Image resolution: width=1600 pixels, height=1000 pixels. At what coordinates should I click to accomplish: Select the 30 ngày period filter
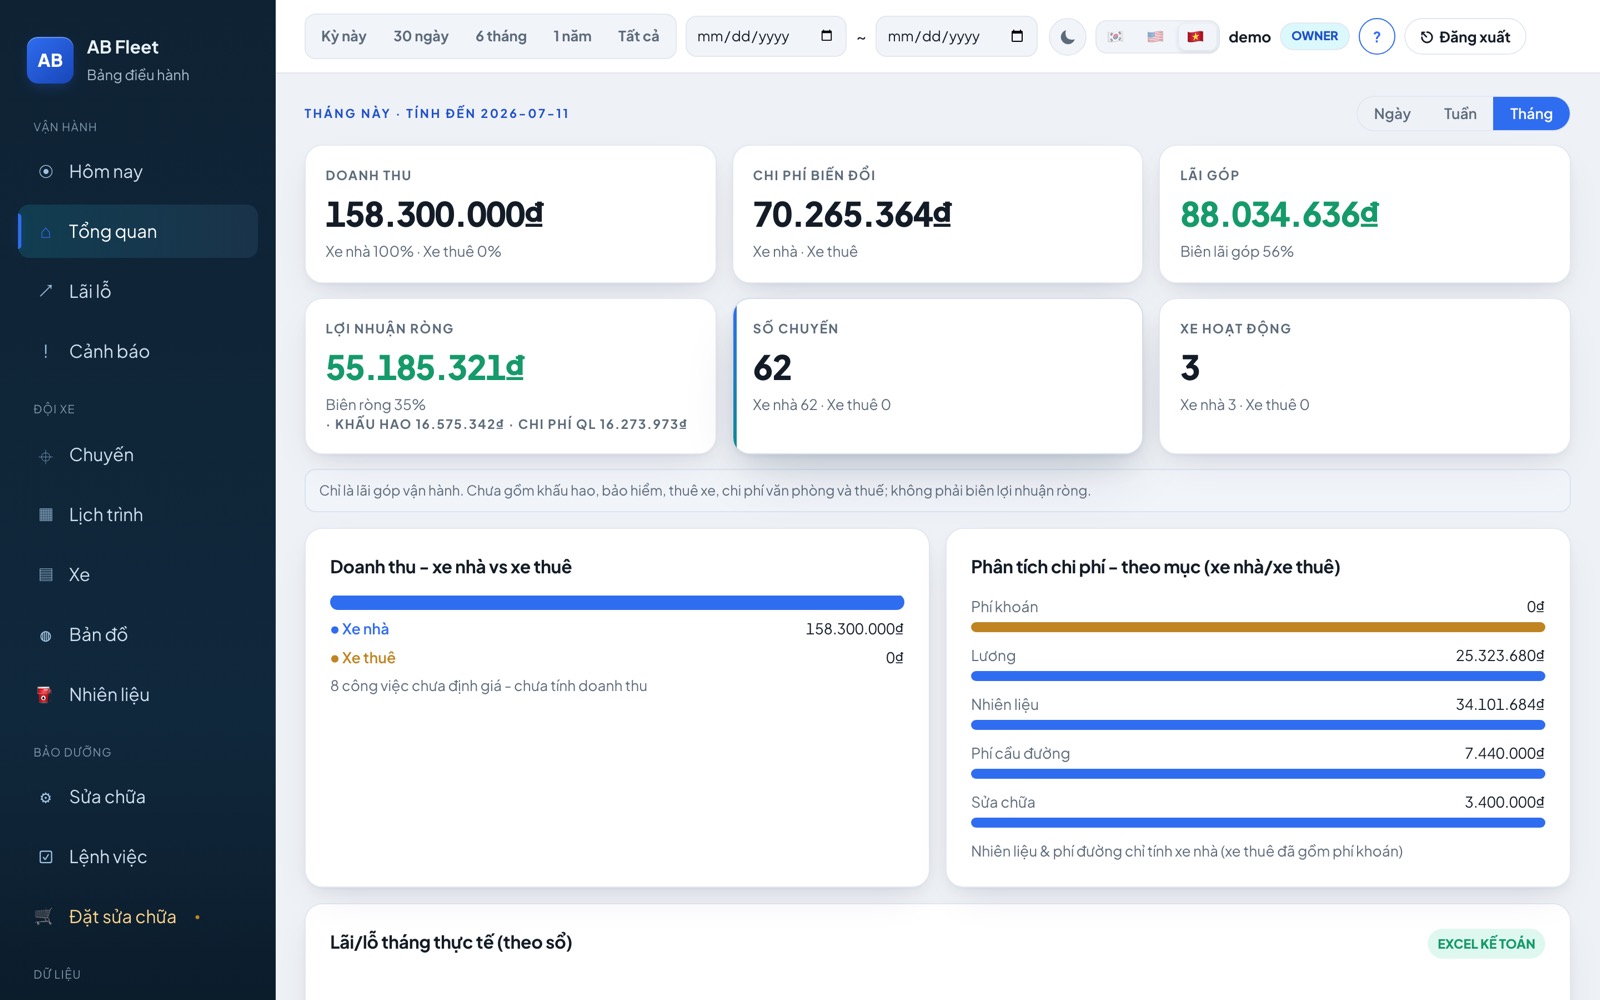[x=421, y=36]
